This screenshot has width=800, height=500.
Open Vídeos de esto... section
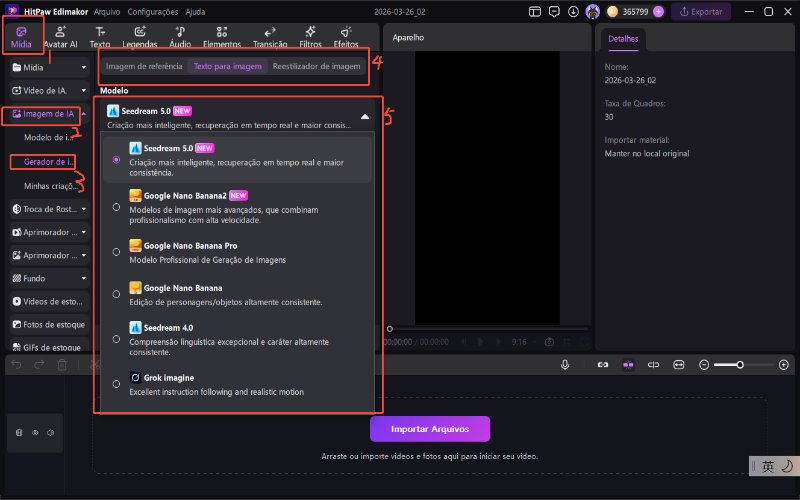(x=49, y=302)
